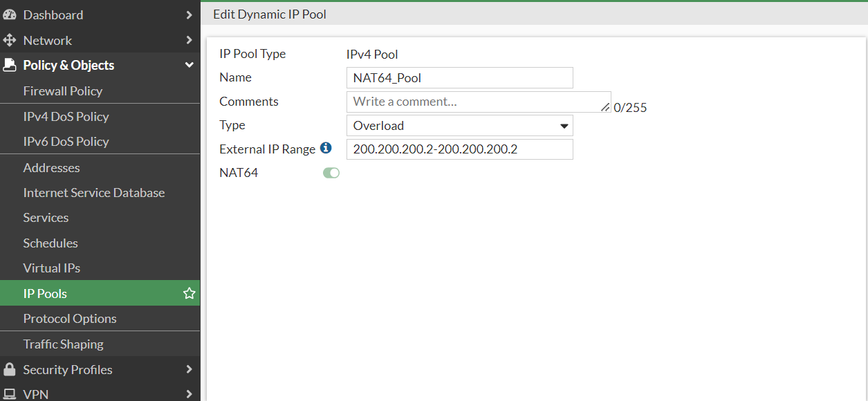Expand the Dashboard menu chevron
This screenshot has width=868, height=401.
point(189,15)
